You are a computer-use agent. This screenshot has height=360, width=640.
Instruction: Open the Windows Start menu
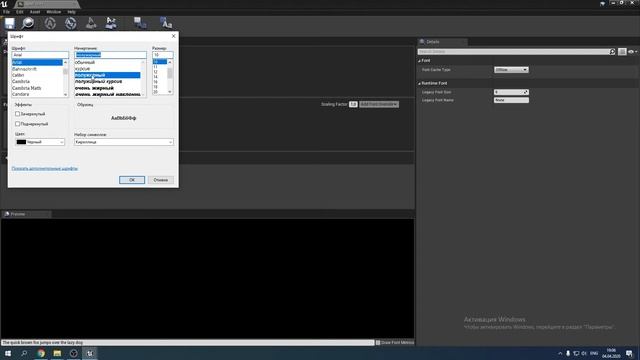[8, 353]
